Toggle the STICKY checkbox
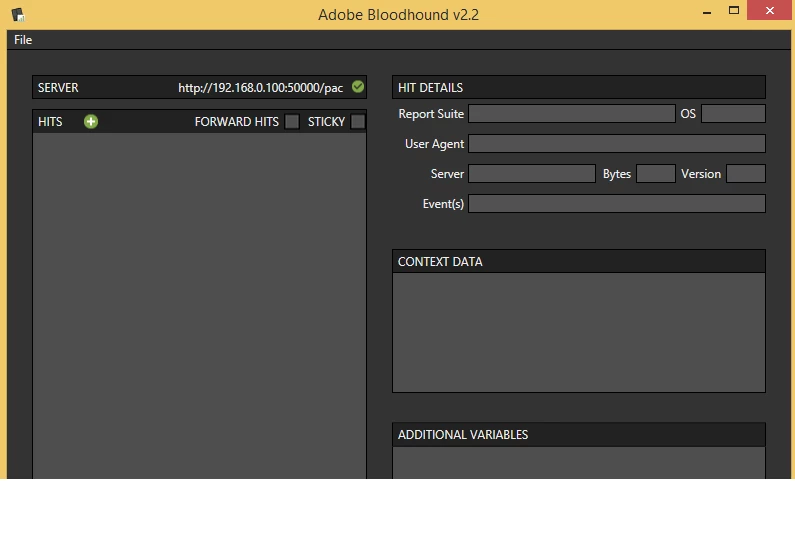This screenshot has height=533, width=795. point(357,122)
